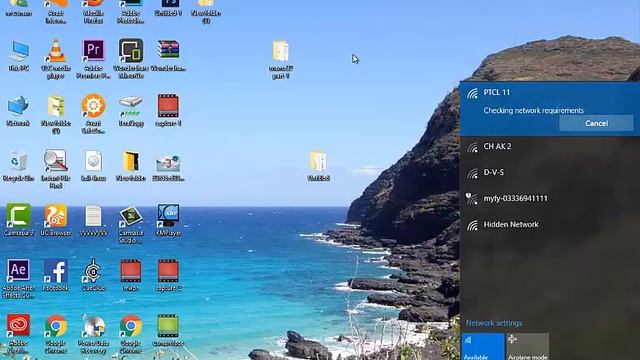
Task: Open Network settings link
Action: (494, 323)
